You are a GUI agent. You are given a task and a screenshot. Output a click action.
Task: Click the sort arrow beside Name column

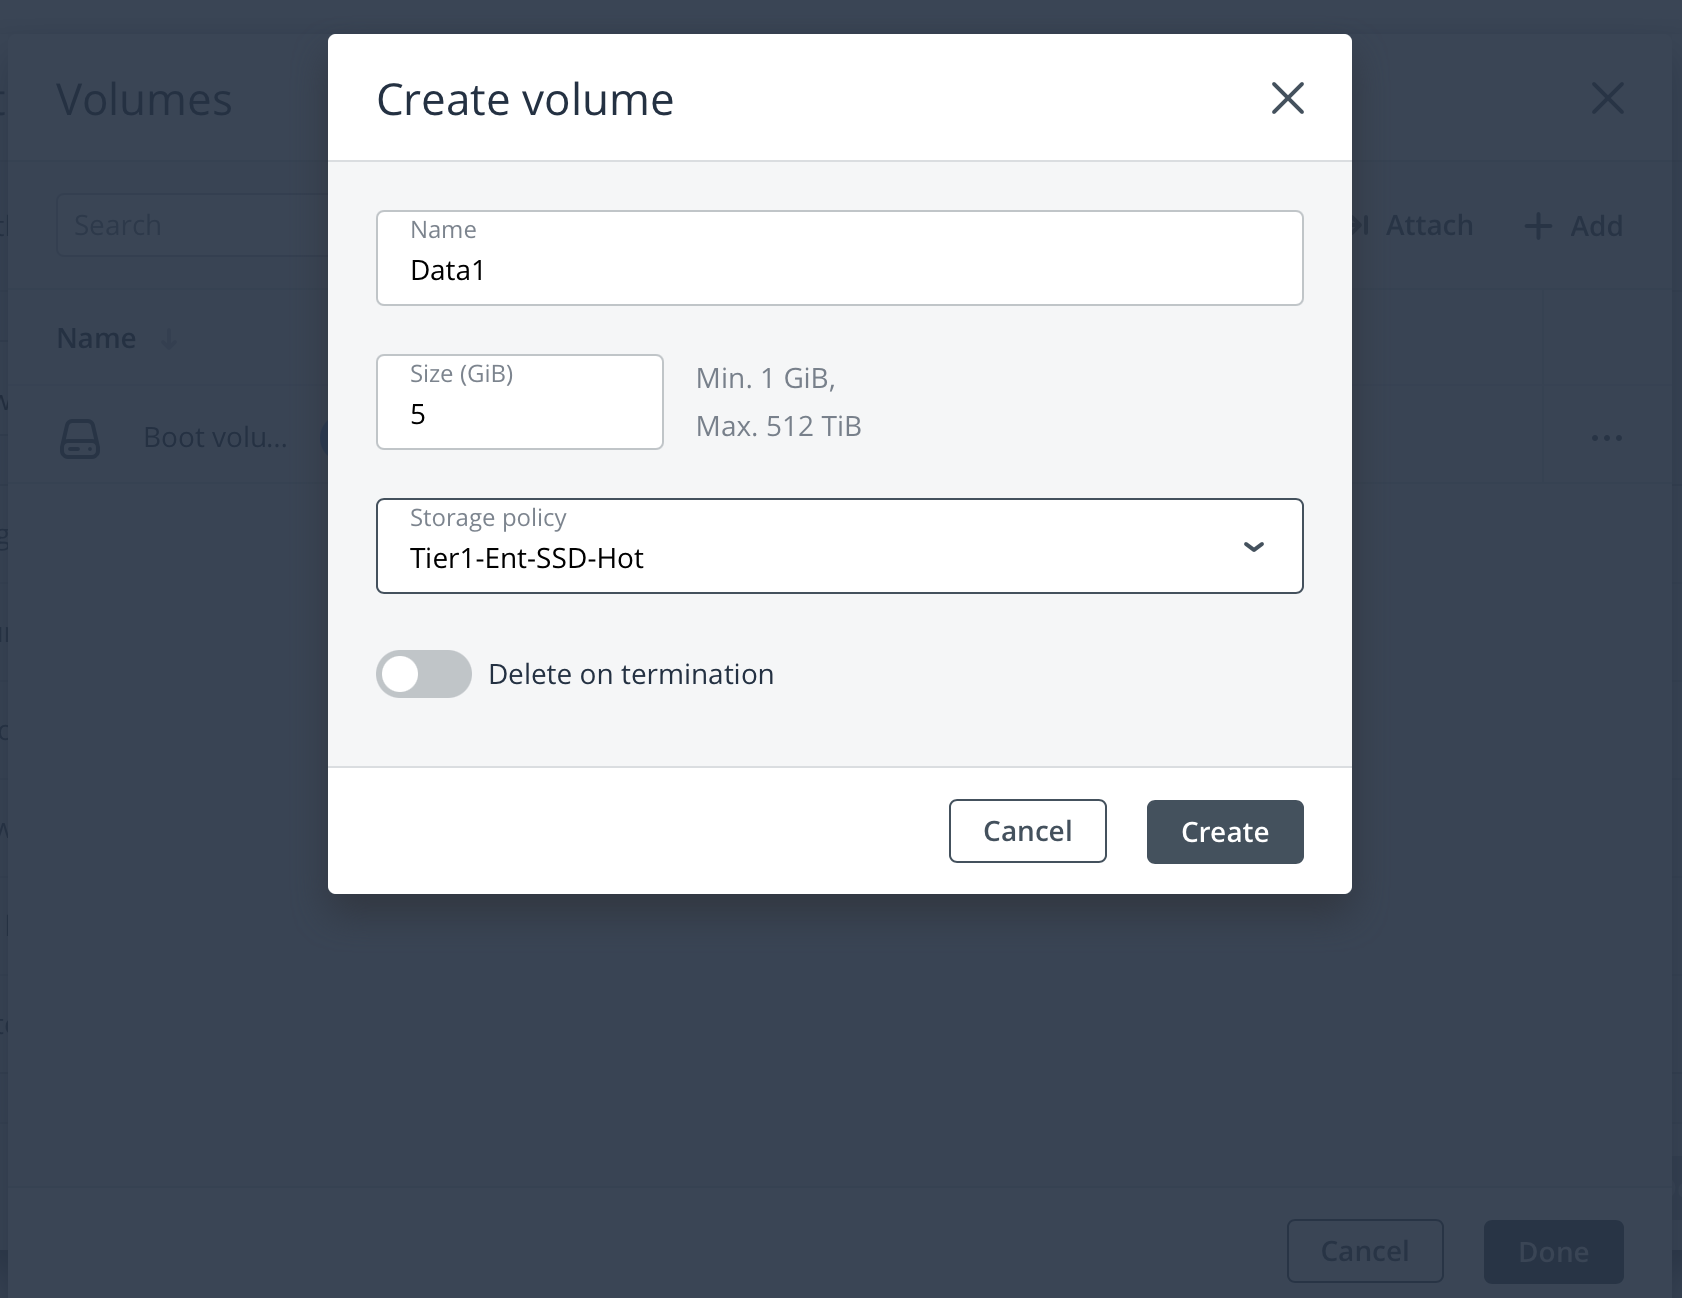pyautogui.click(x=169, y=340)
